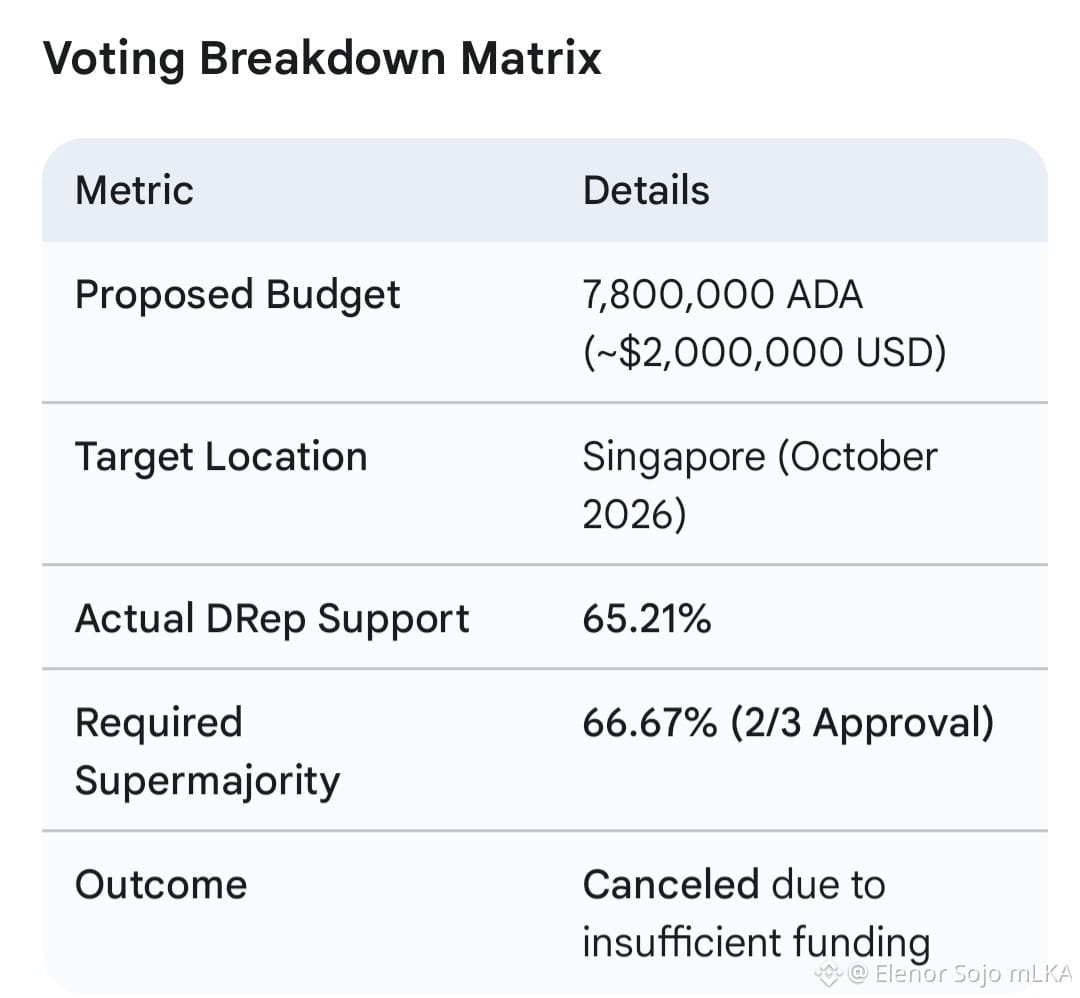Click the ~$2,000,000 USD amount

(765, 353)
